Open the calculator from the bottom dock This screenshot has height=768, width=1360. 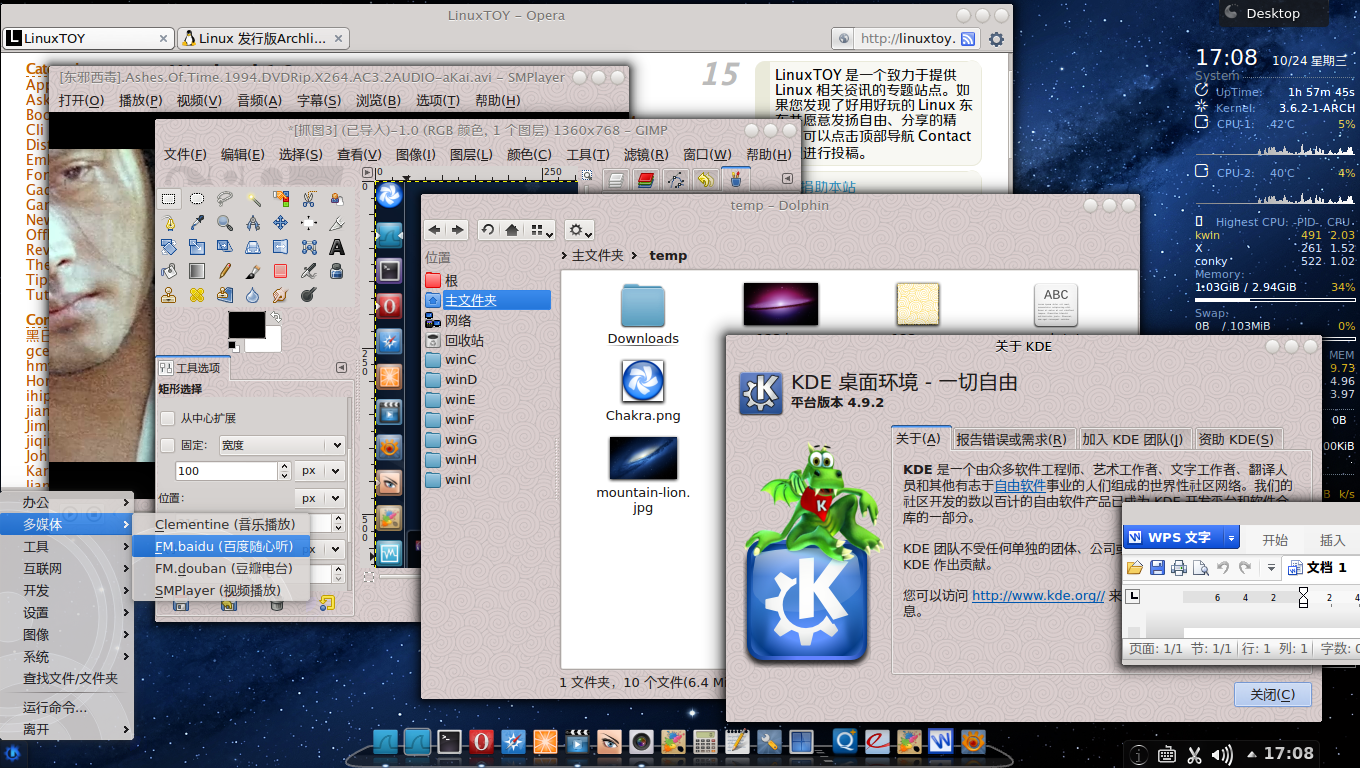click(705, 741)
